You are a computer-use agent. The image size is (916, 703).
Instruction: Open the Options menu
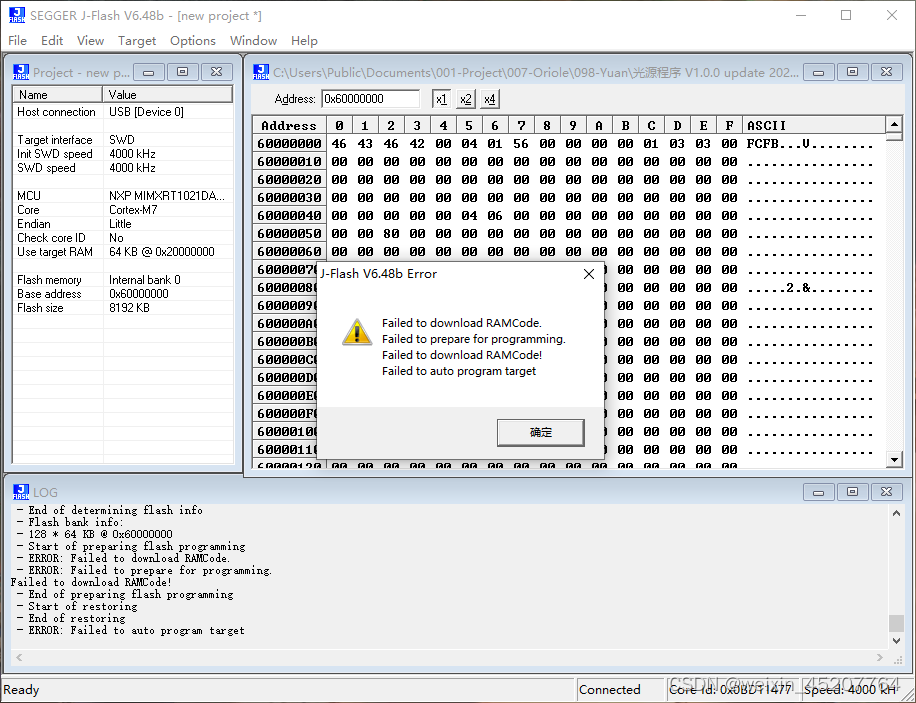(193, 40)
